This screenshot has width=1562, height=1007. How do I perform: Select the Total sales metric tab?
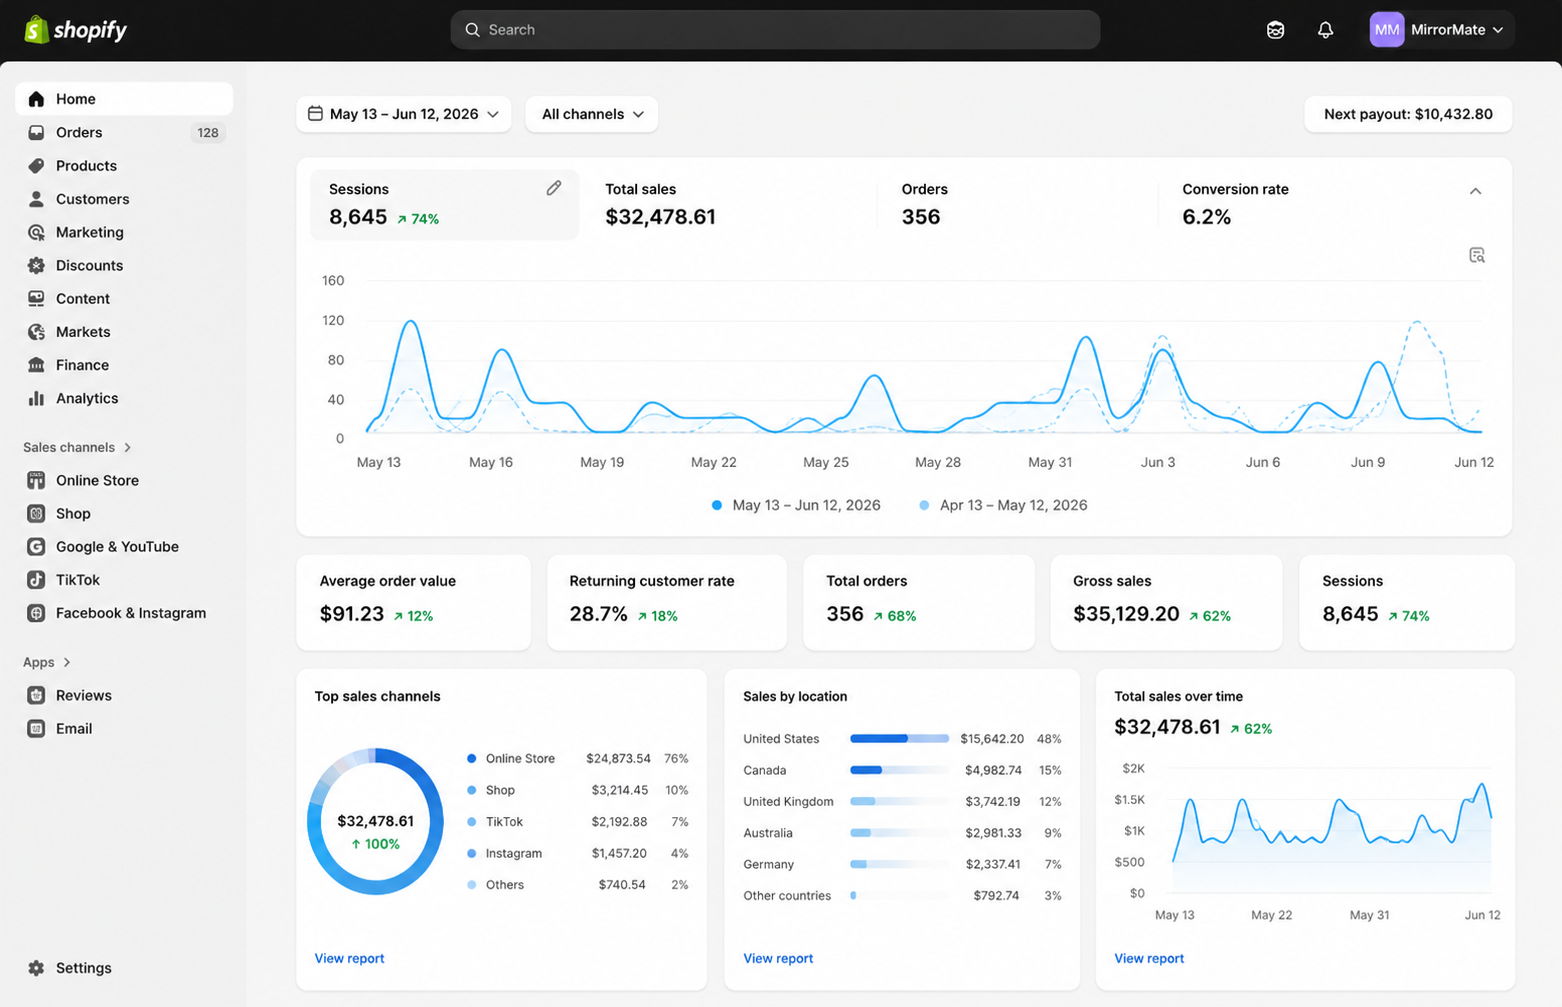pos(727,204)
